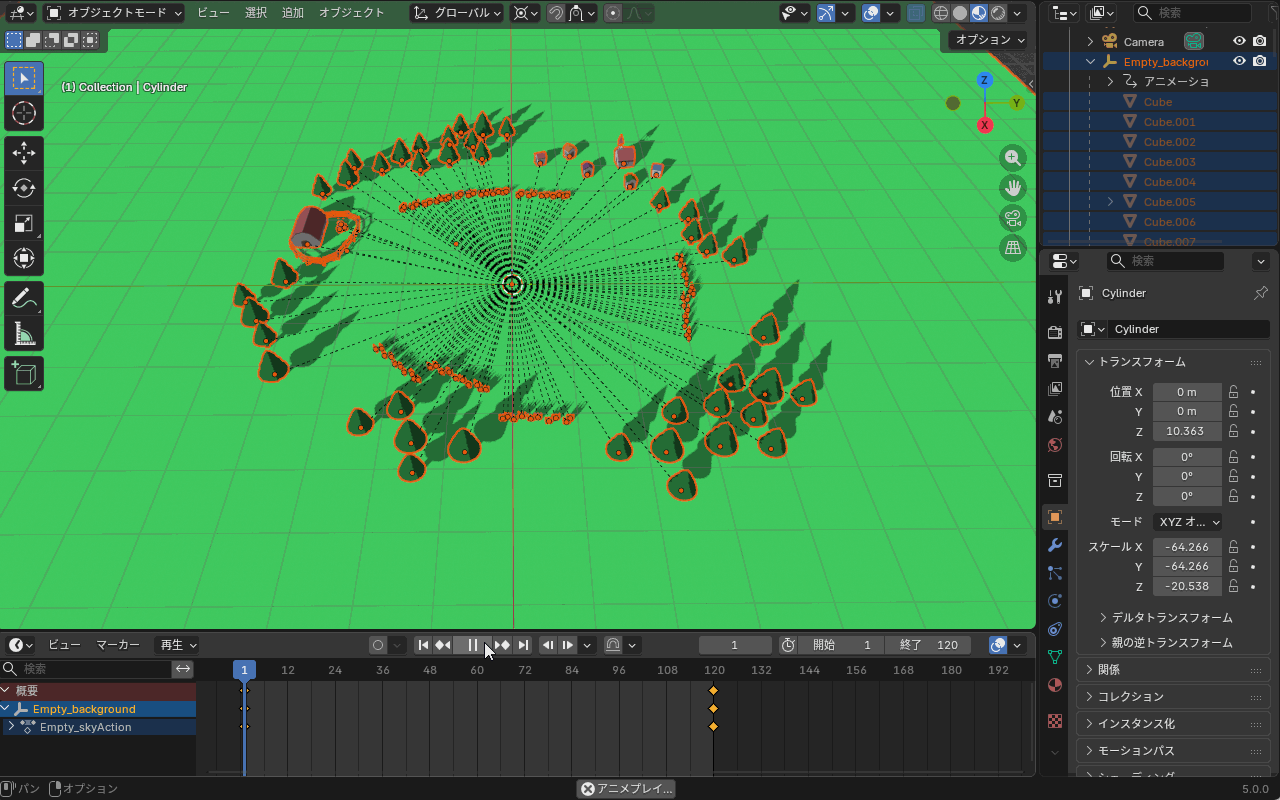Open the Add menu in the viewport header
This screenshot has width=1280, height=800.
[x=292, y=13]
